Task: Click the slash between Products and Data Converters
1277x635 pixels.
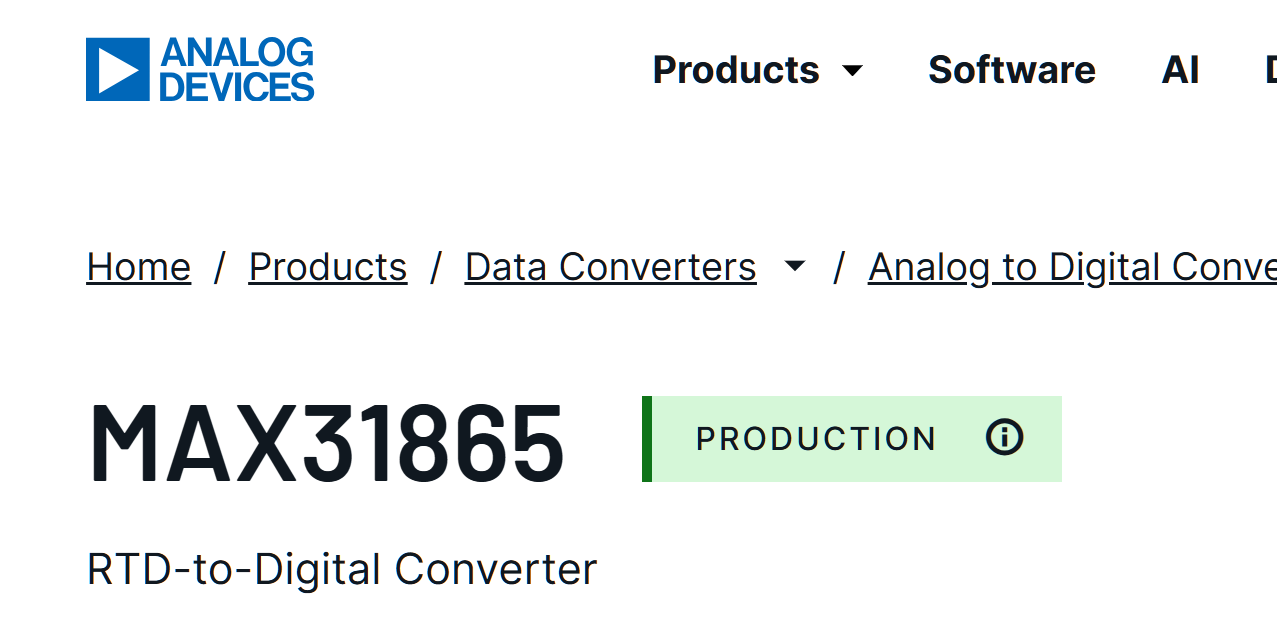Action: click(x=436, y=267)
